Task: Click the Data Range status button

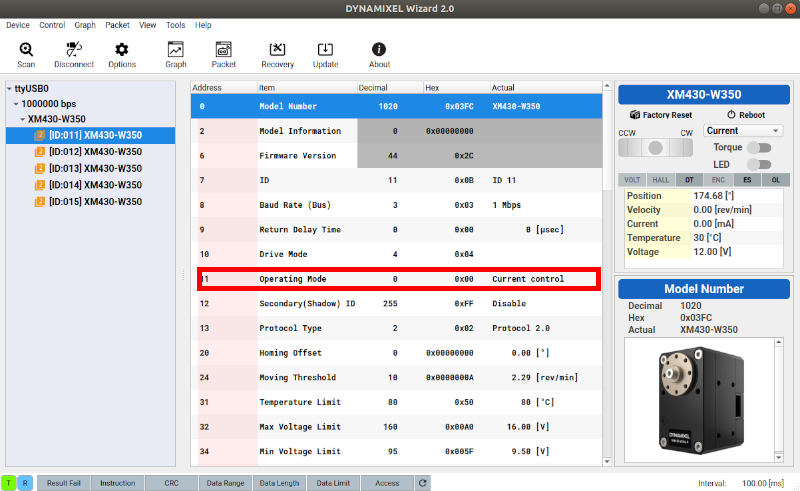Action: tap(226, 483)
